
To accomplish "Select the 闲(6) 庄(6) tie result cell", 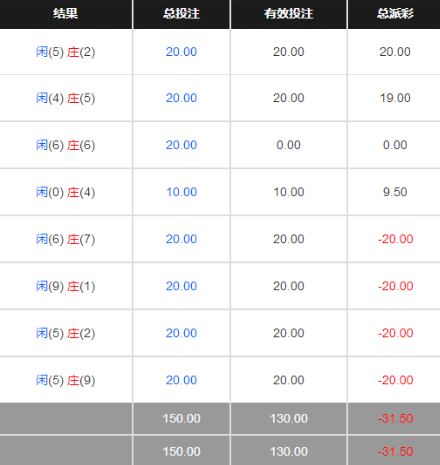I will pos(65,145).
